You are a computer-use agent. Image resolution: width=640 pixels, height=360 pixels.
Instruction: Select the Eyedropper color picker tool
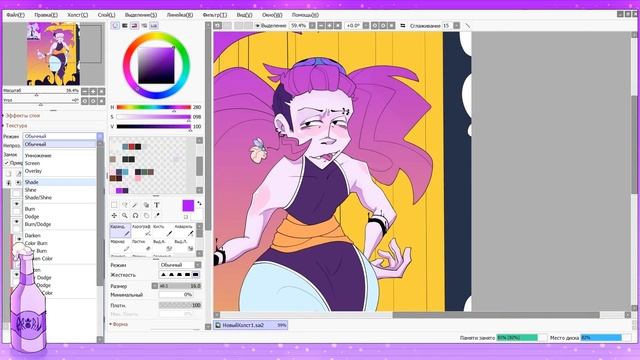pyautogui.click(x=157, y=216)
